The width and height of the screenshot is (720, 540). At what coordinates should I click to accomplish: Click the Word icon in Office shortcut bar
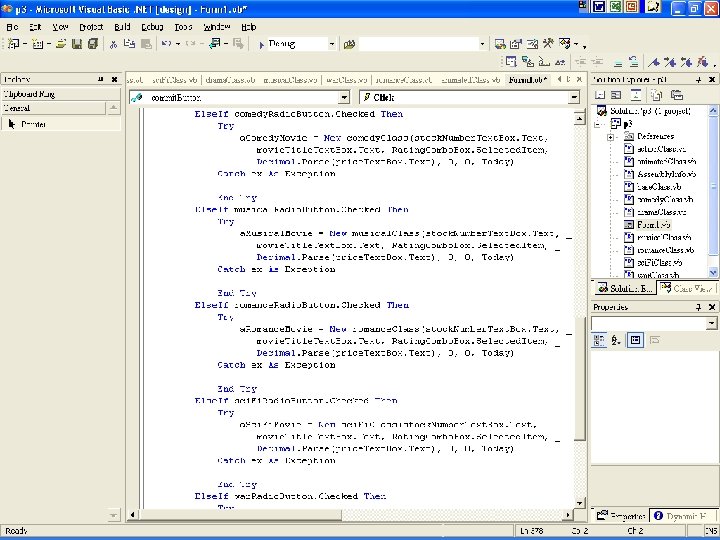599,7
